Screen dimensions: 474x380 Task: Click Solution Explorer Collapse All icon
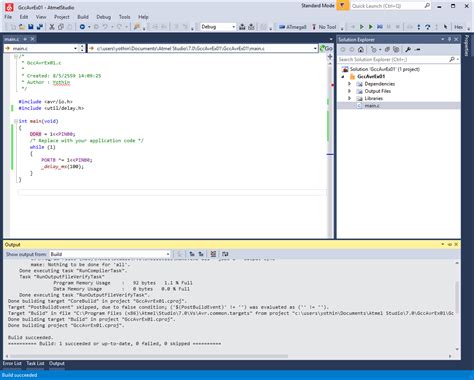coord(387,50)
